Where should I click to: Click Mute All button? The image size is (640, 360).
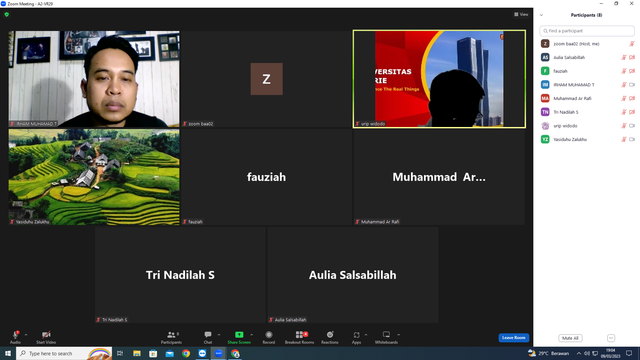(570, 338)
